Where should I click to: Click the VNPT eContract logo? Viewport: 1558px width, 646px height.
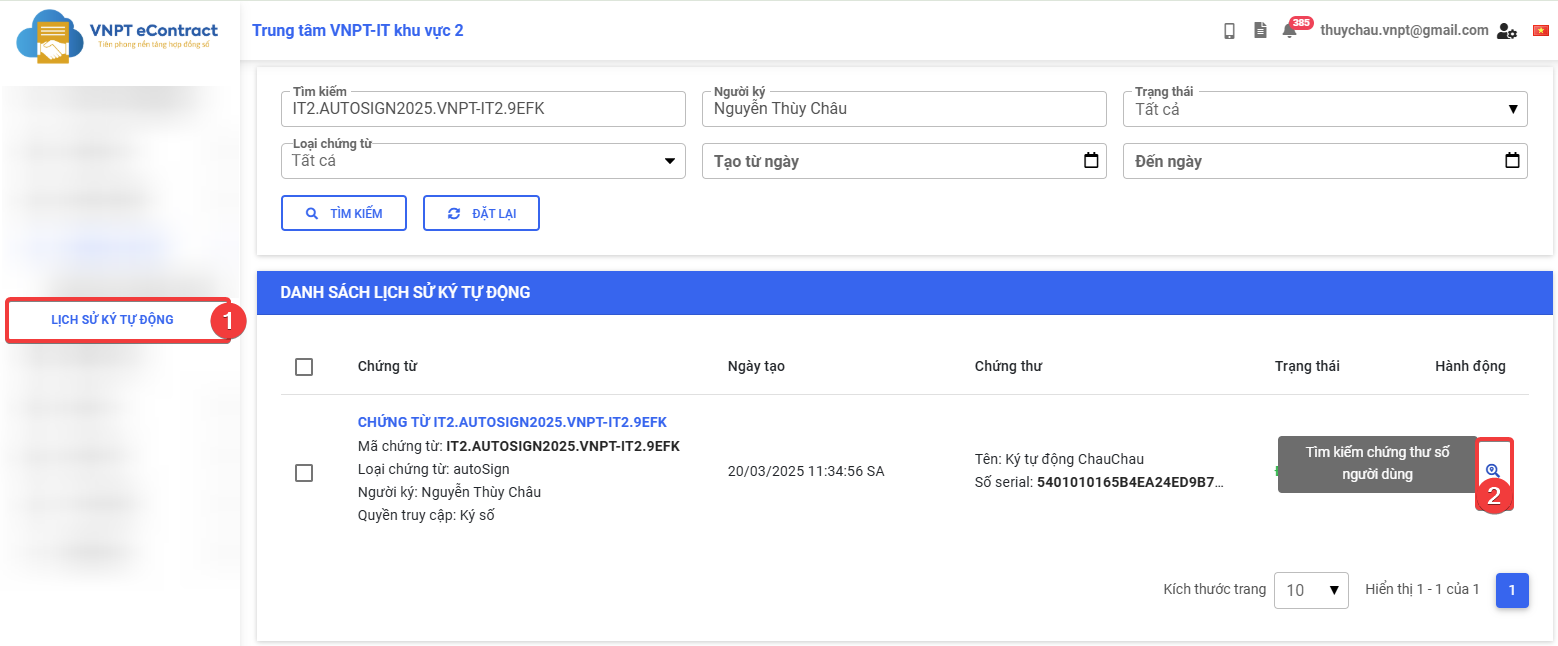tap(117, 37)
